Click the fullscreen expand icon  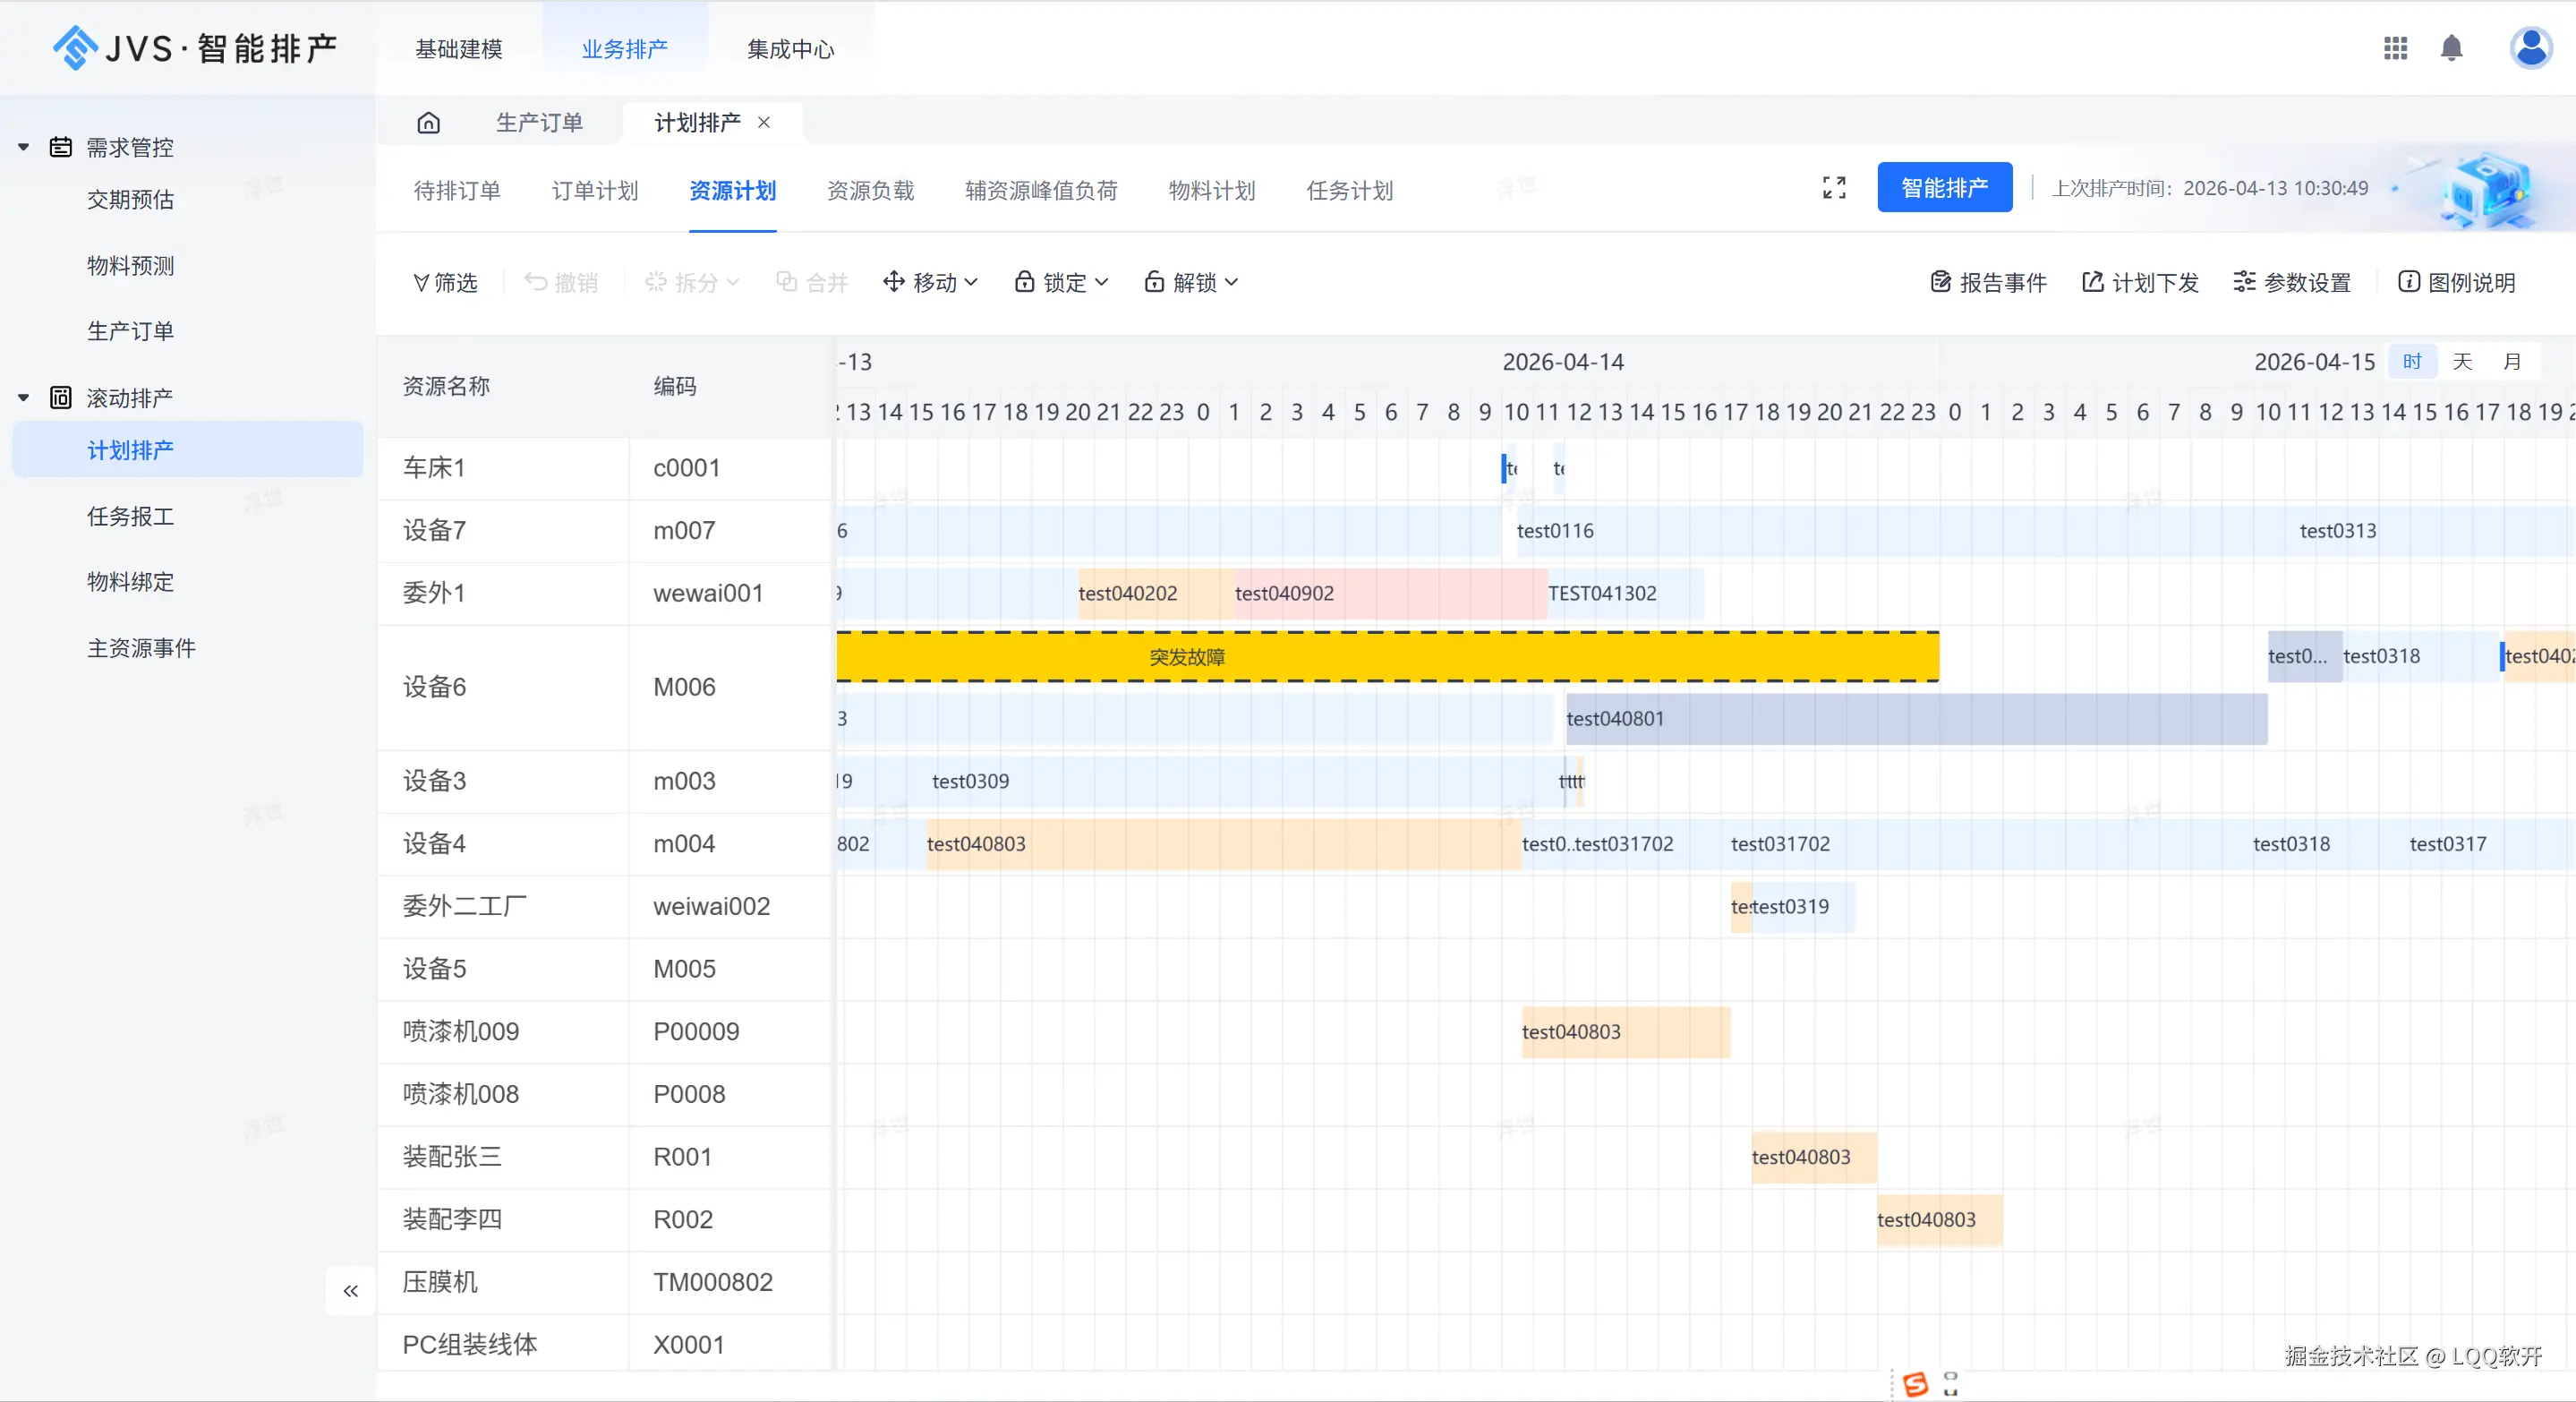[x=1834, y=188]
